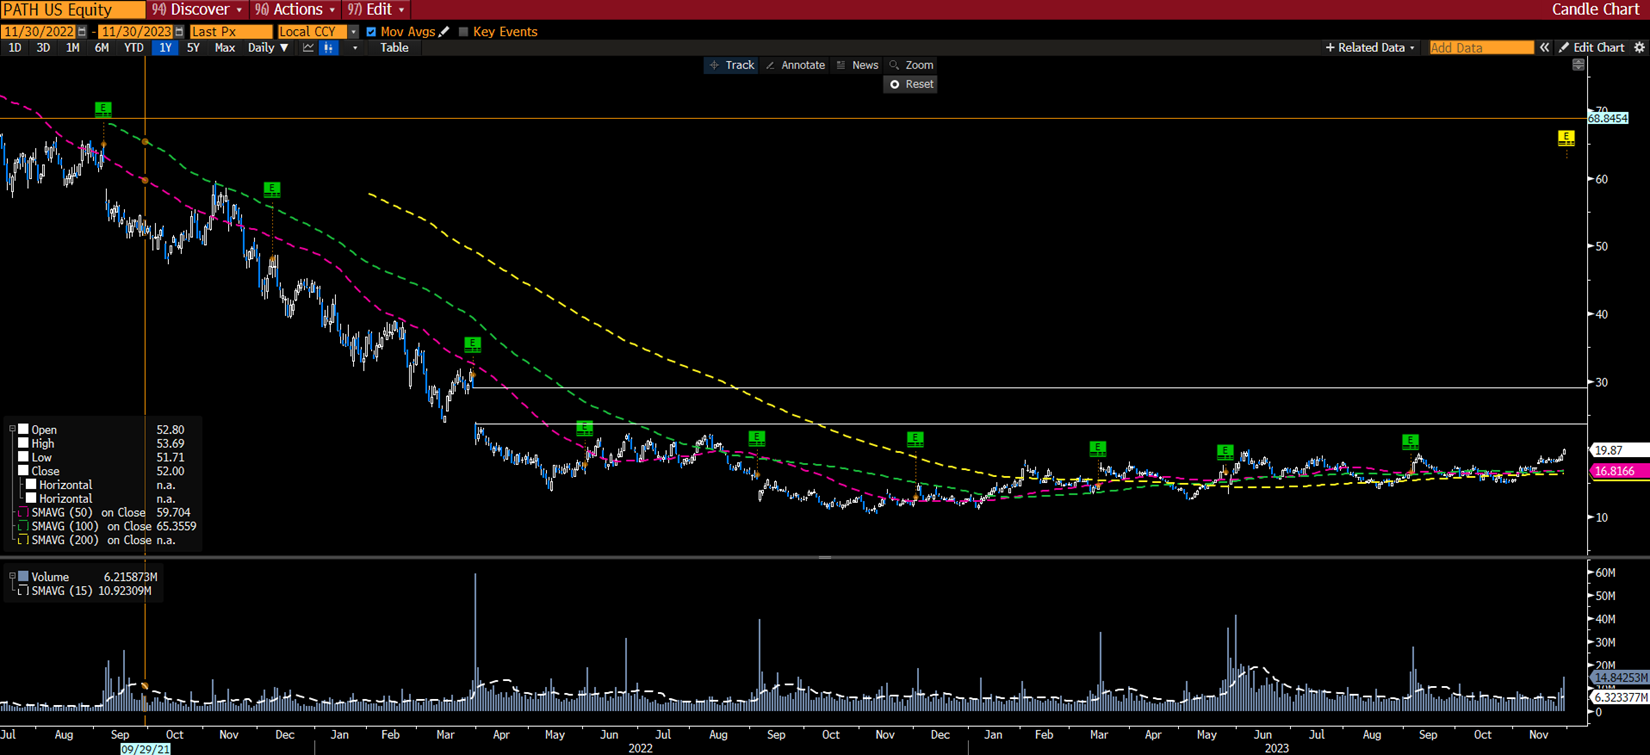Click the Last Px field
Viewport: 1650px width, 755px height.
click(x=231, y=32)
